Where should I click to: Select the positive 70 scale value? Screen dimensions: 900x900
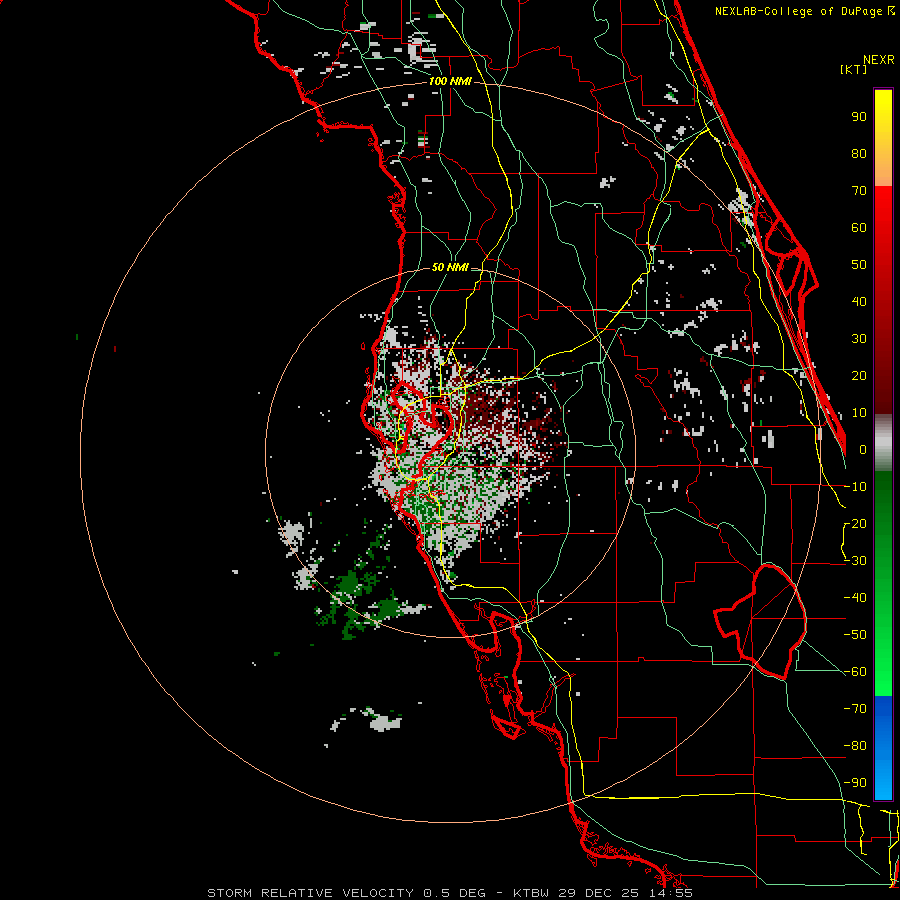(x=859, y=191)
